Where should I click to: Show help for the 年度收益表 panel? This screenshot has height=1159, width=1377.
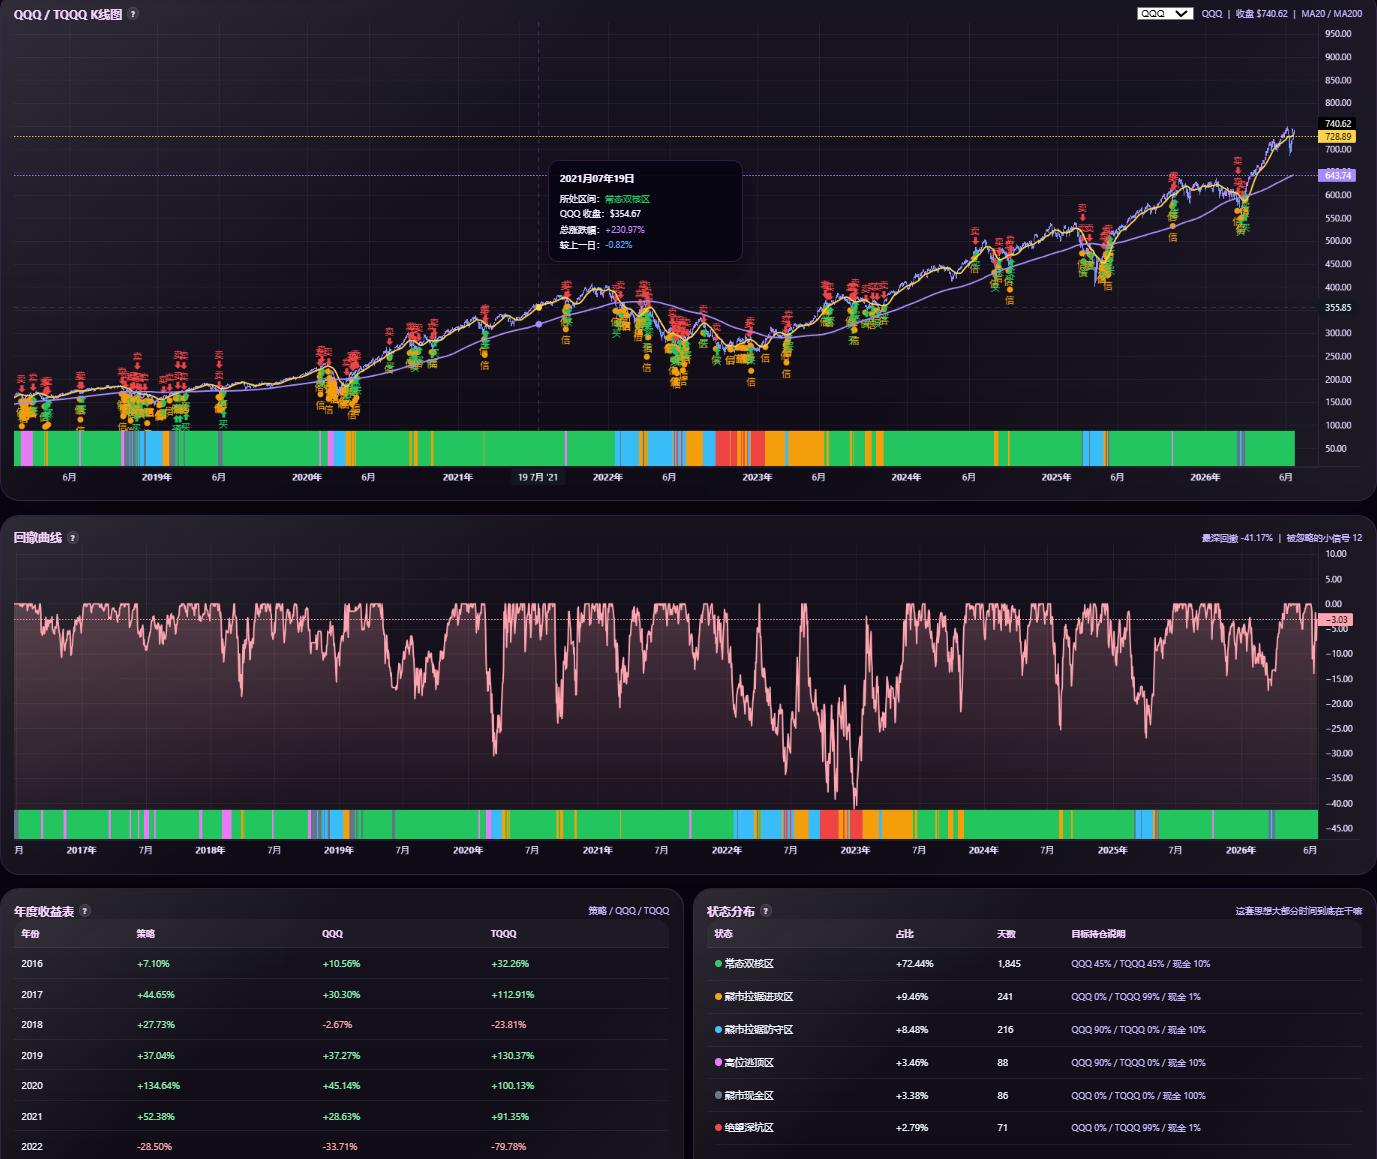85,911
